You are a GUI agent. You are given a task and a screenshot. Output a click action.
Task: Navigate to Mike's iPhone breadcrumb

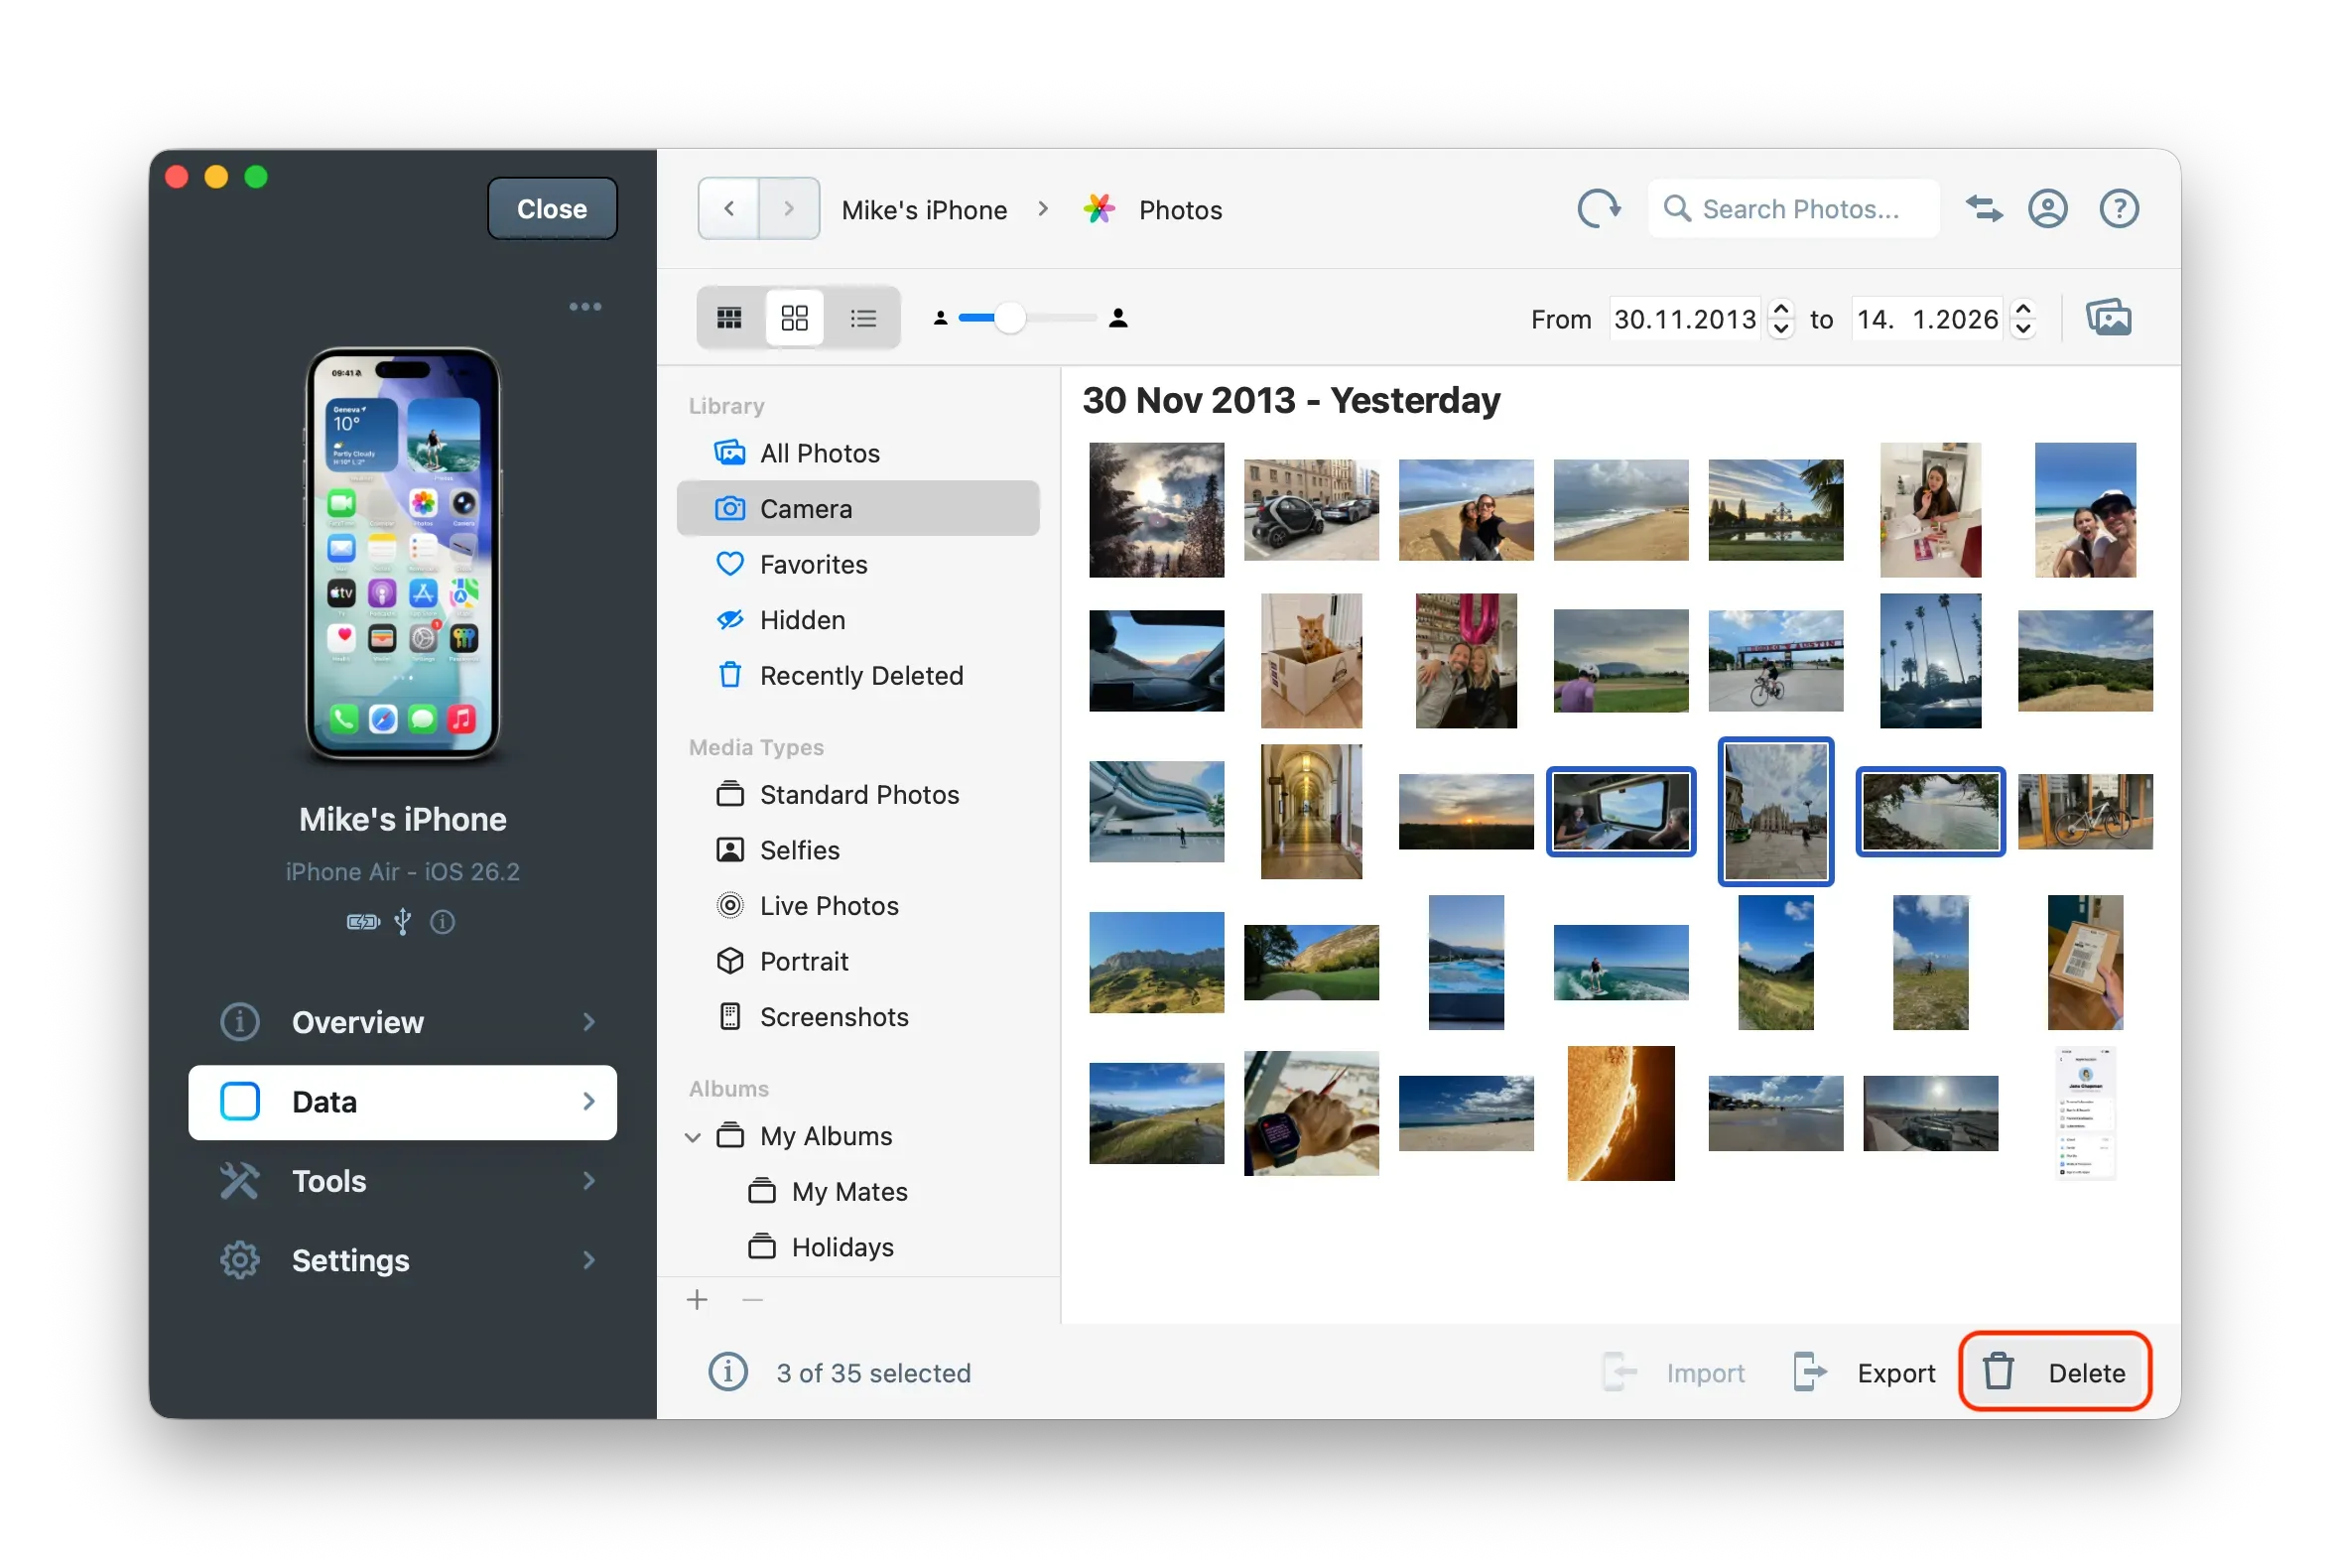[923, 209]
